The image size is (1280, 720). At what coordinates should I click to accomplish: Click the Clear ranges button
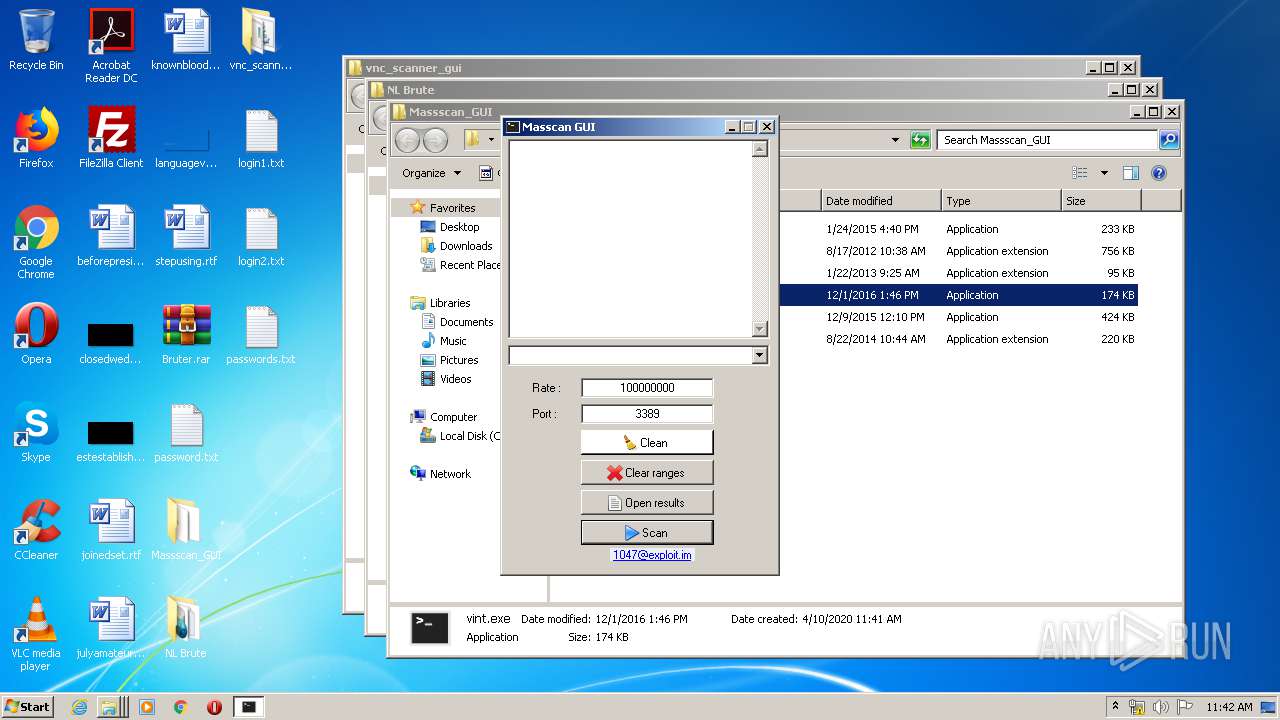(647, 472)
